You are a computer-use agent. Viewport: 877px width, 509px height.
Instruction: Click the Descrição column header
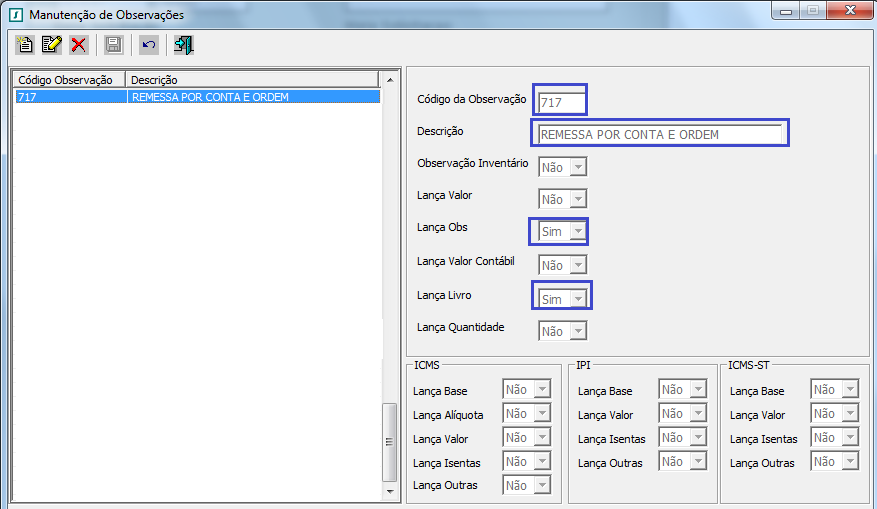[250, 79]
